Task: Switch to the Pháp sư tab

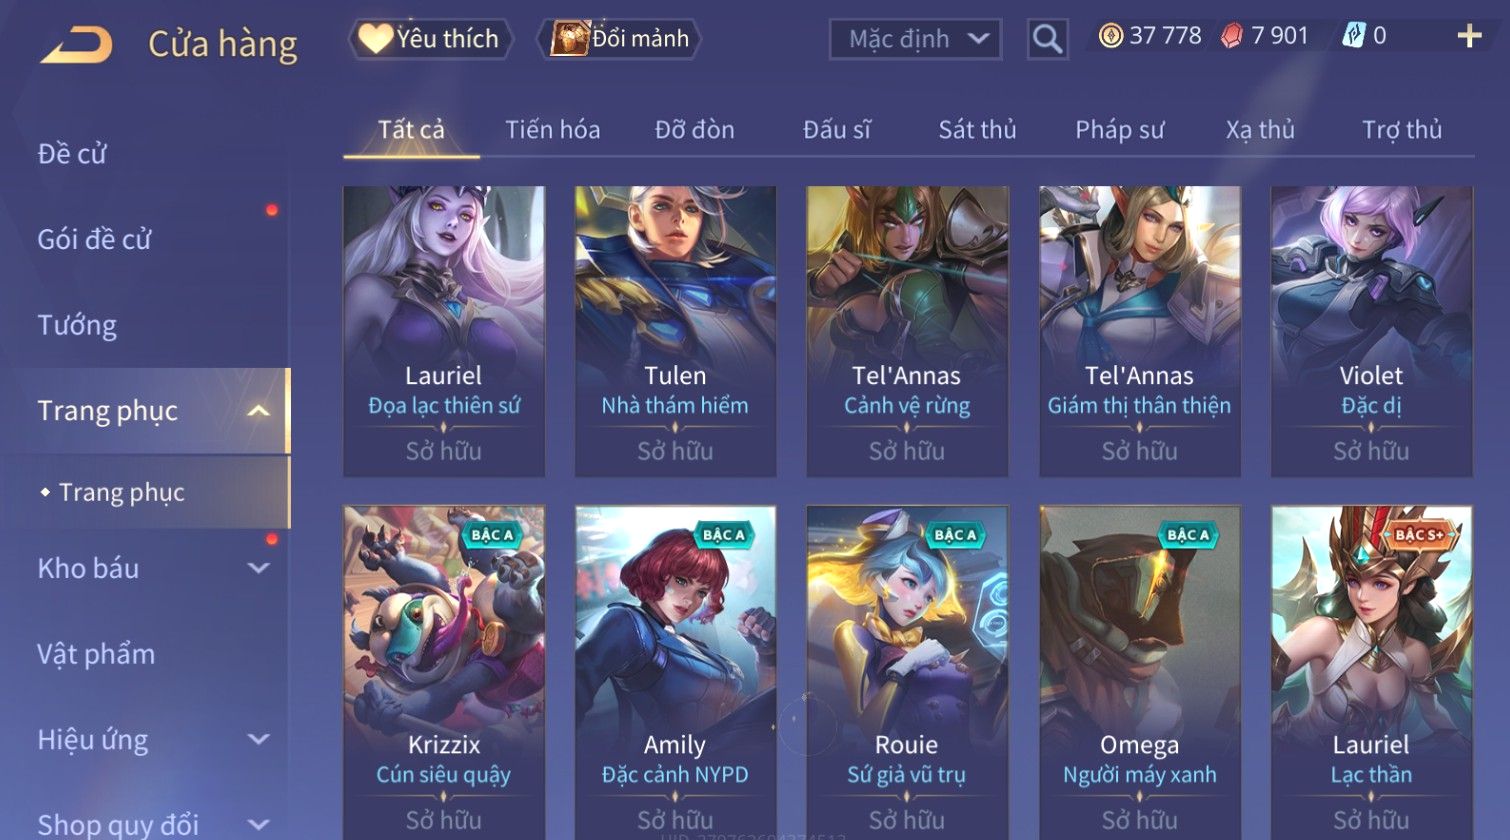Action: (x=1119, y=130)
